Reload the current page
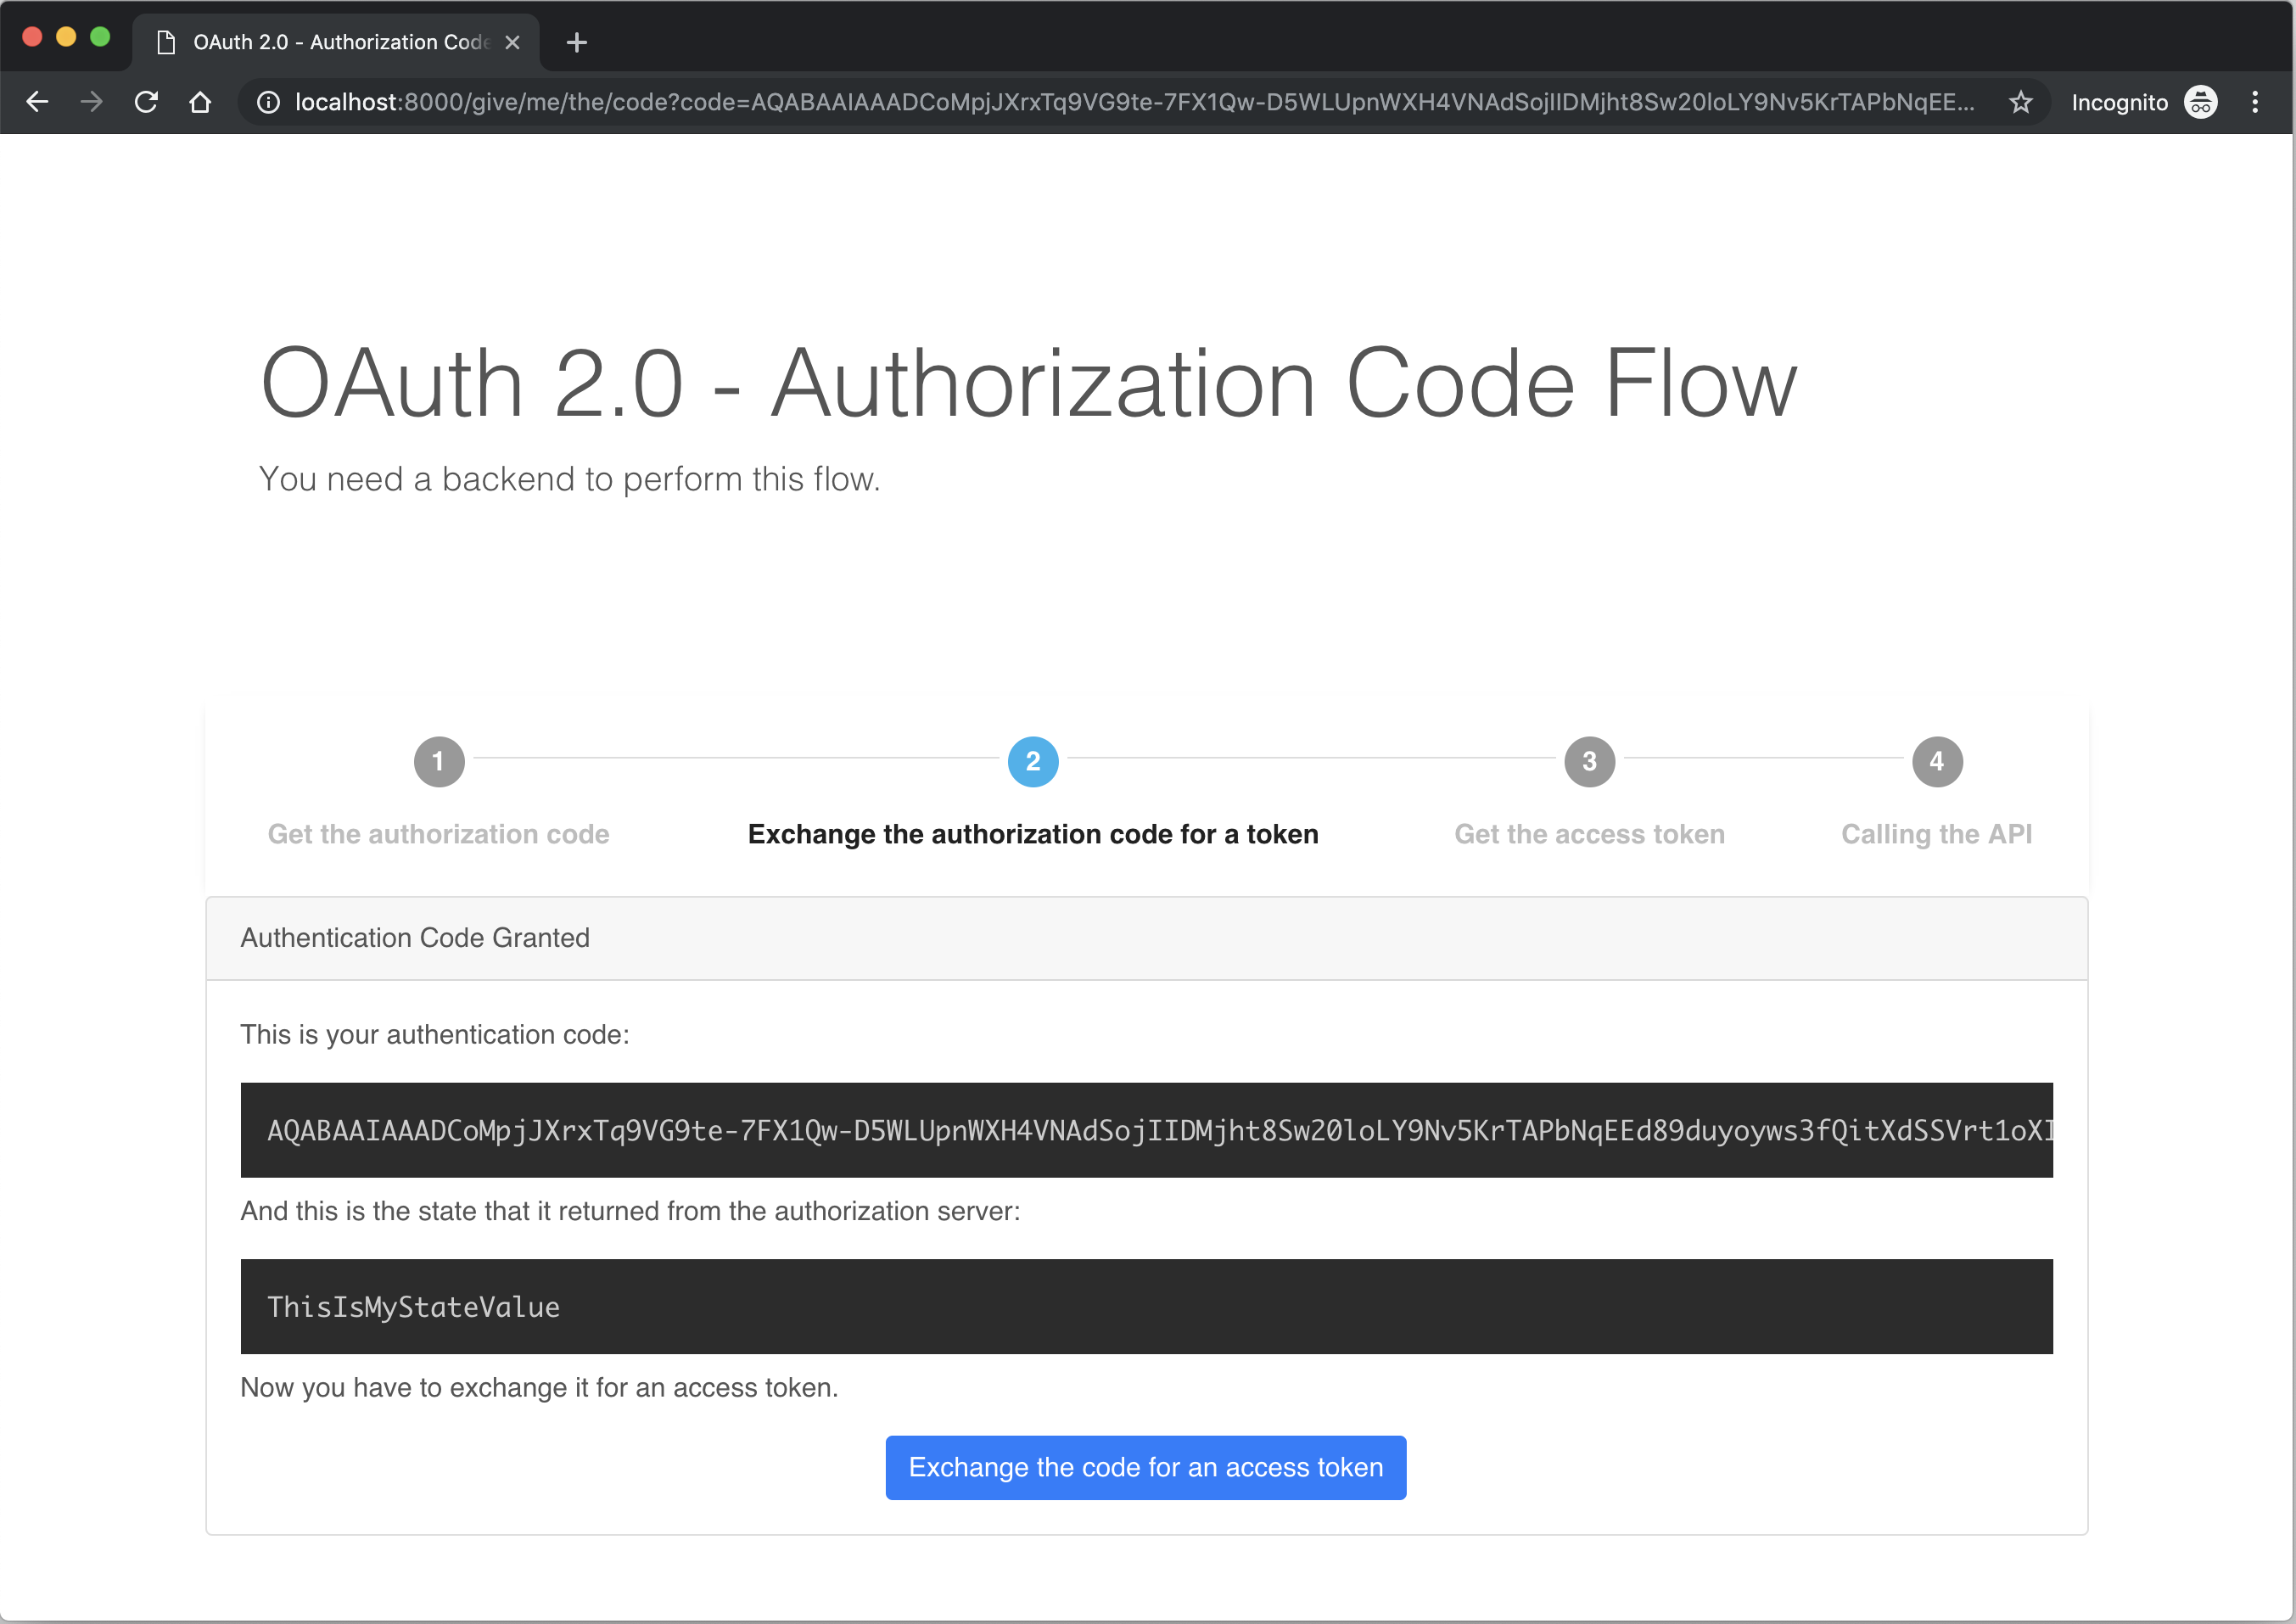Viewport: 2296px width, 1624px height. (146, 101)
